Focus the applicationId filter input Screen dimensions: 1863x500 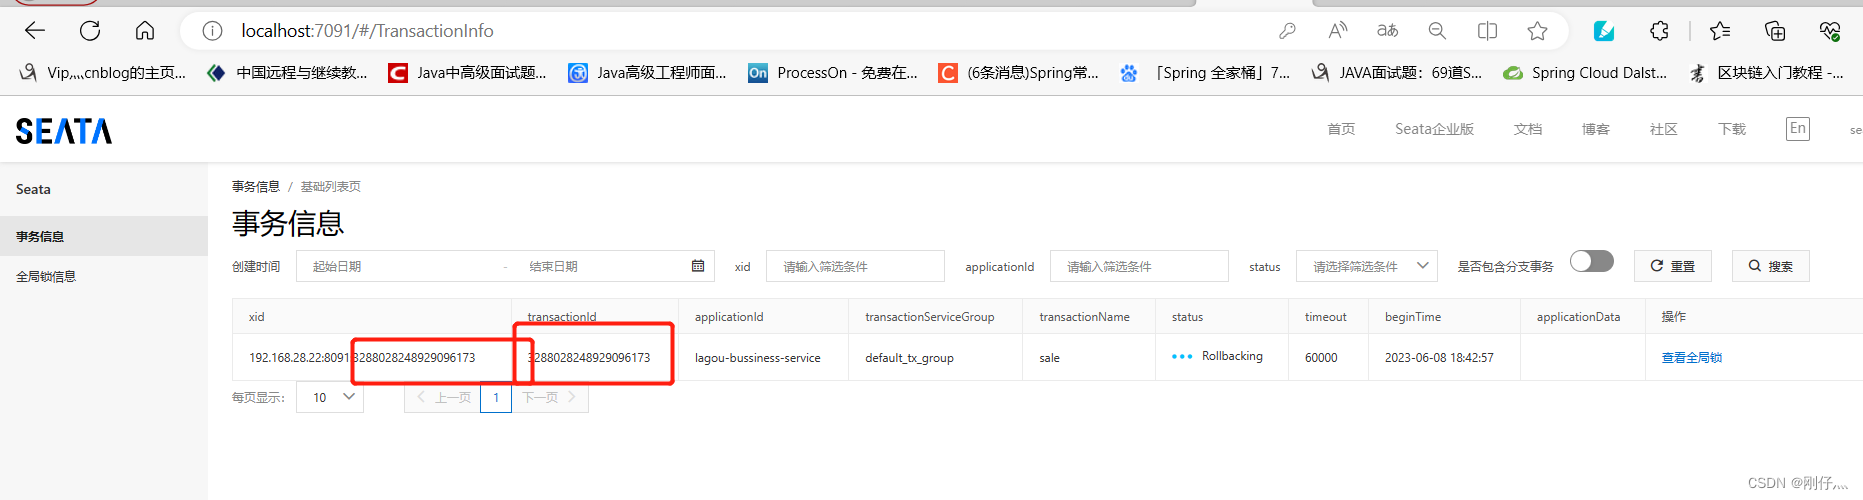click(1139, 266)
